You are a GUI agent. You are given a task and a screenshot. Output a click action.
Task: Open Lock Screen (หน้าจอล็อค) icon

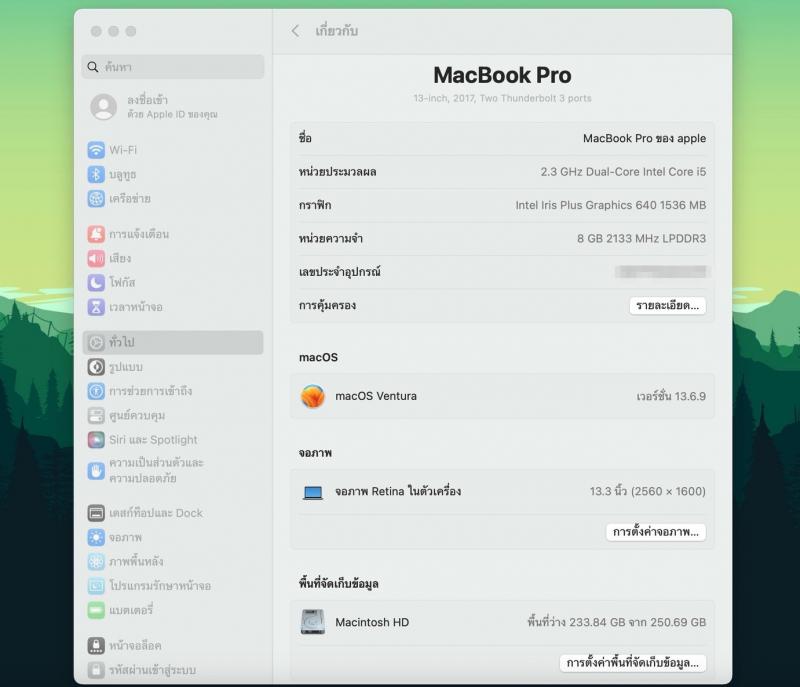(x=96, y=646)
